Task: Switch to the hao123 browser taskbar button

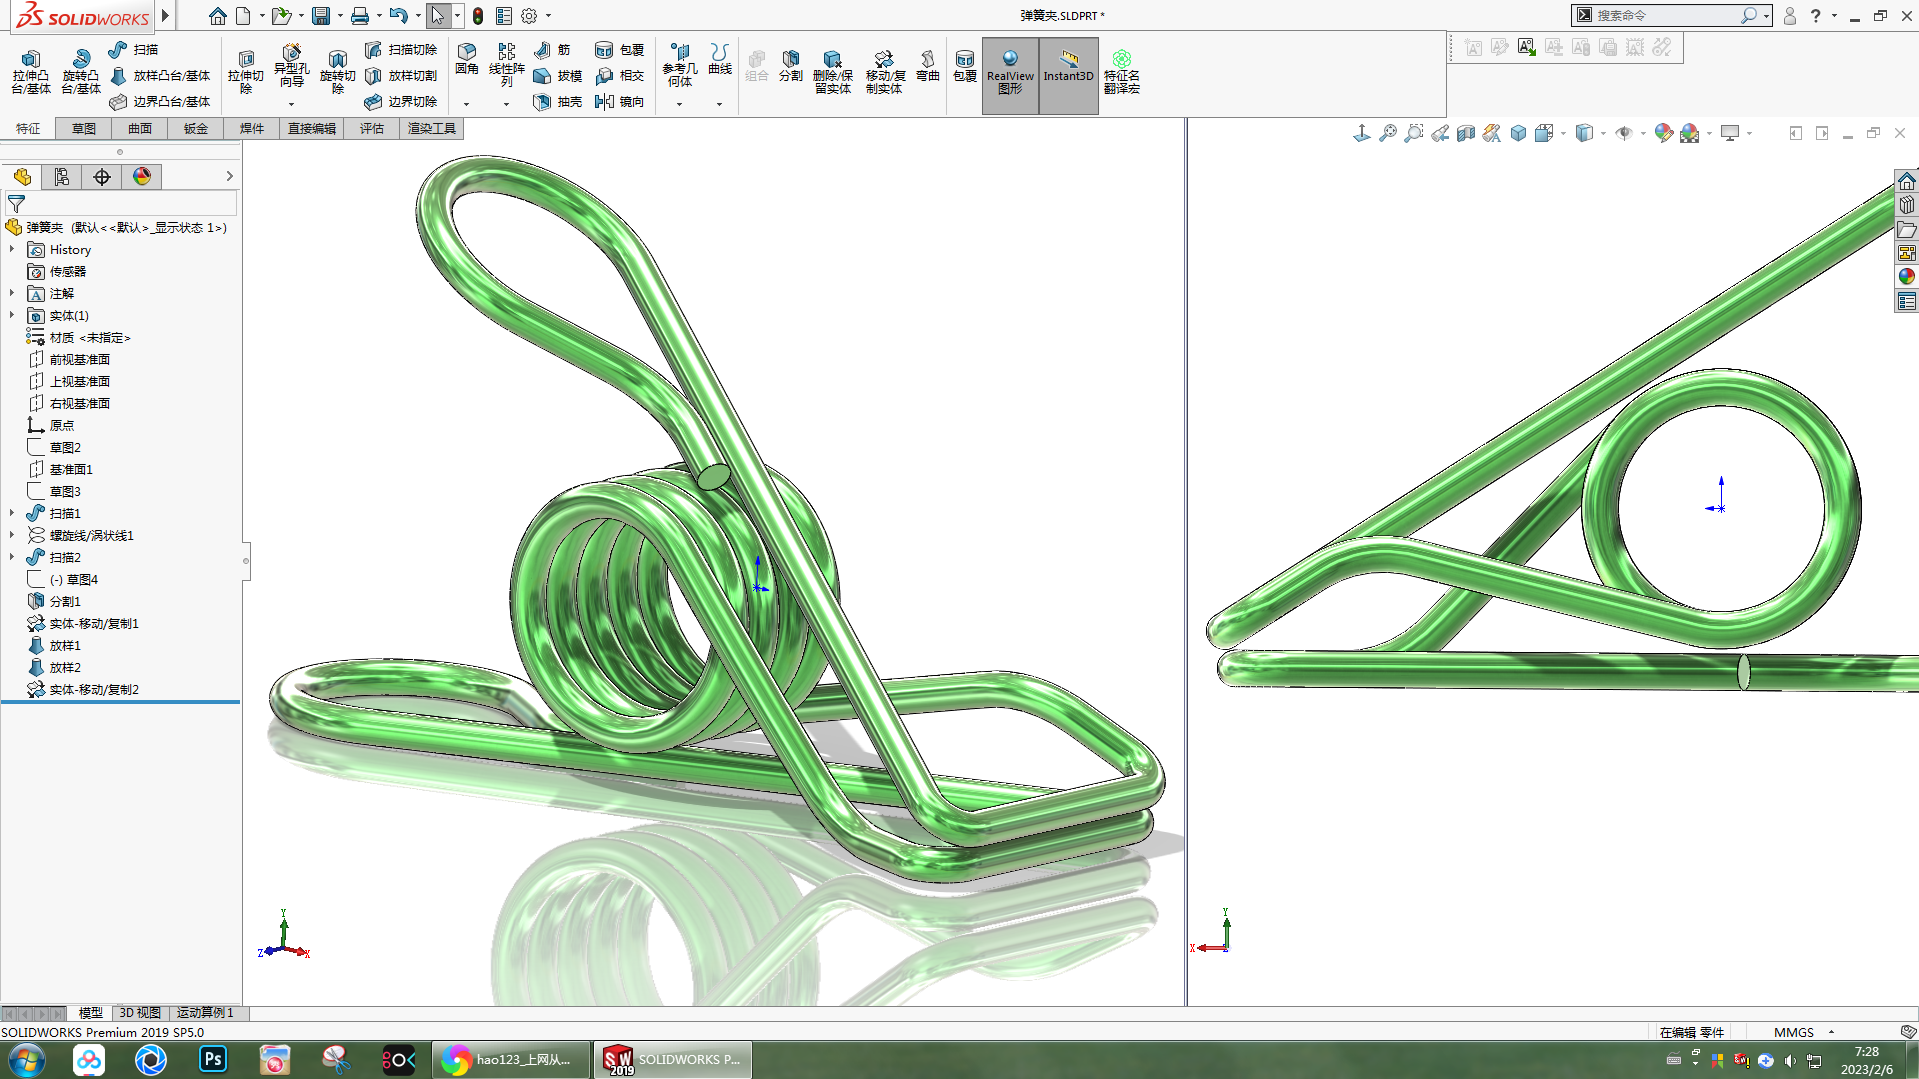Action: coord(510,1059)
